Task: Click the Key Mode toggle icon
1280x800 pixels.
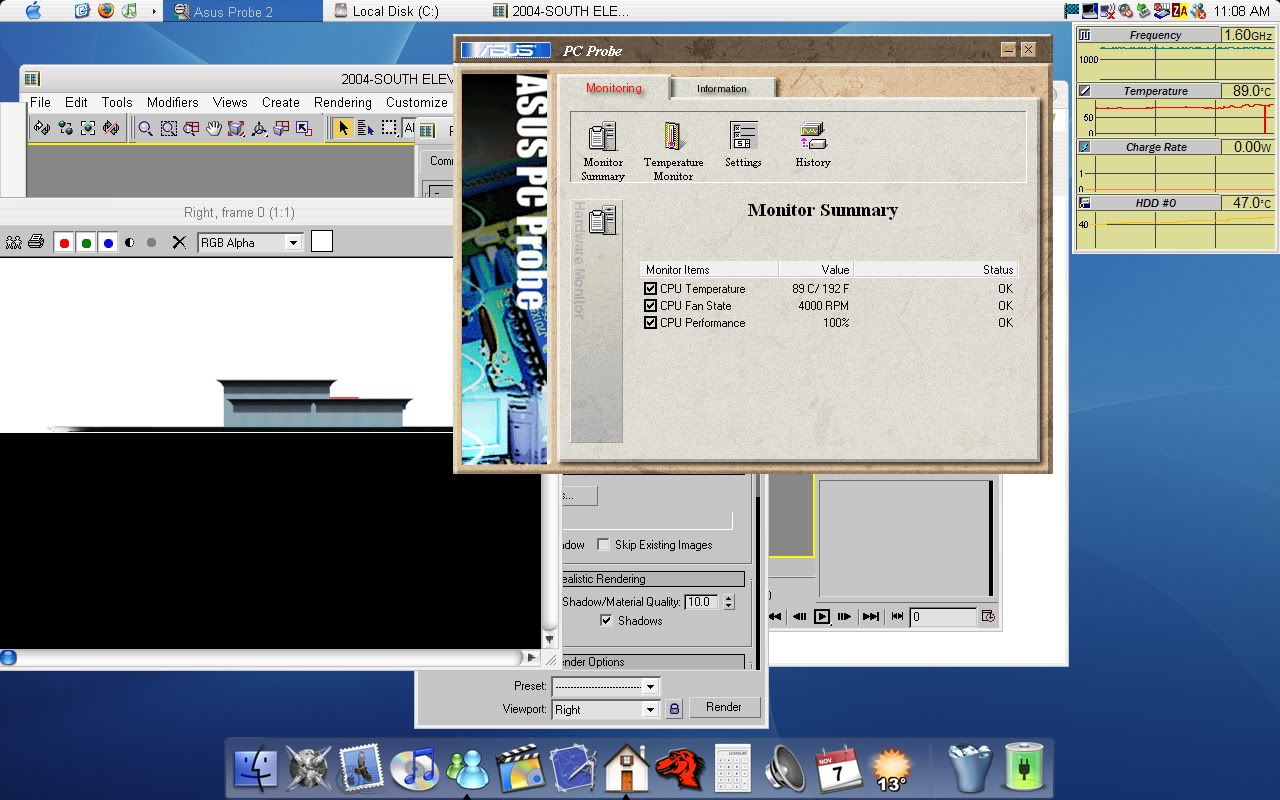Action: pyautogui.click(x=897, y=616)
